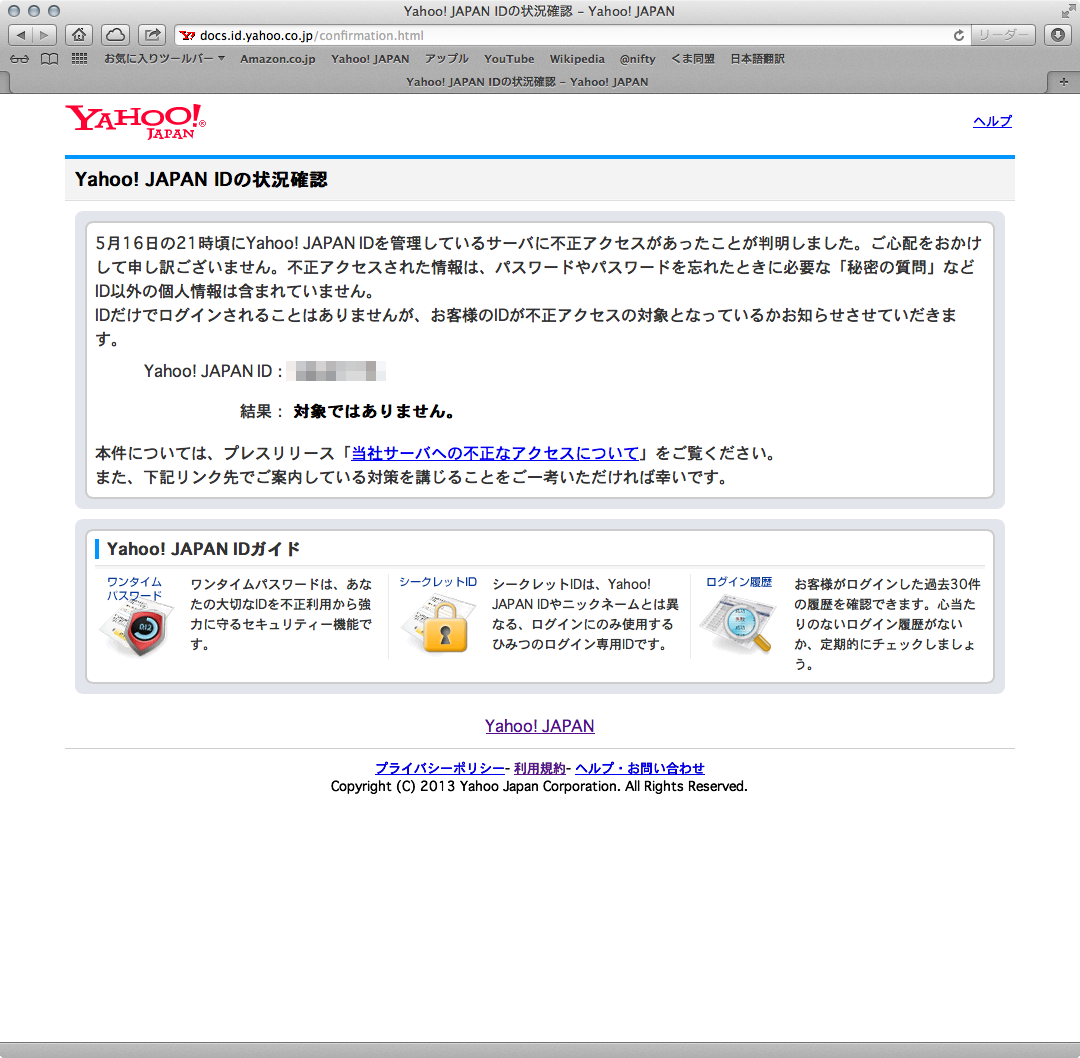Go forward with the Safari forward arrow

tap(44, 35)
